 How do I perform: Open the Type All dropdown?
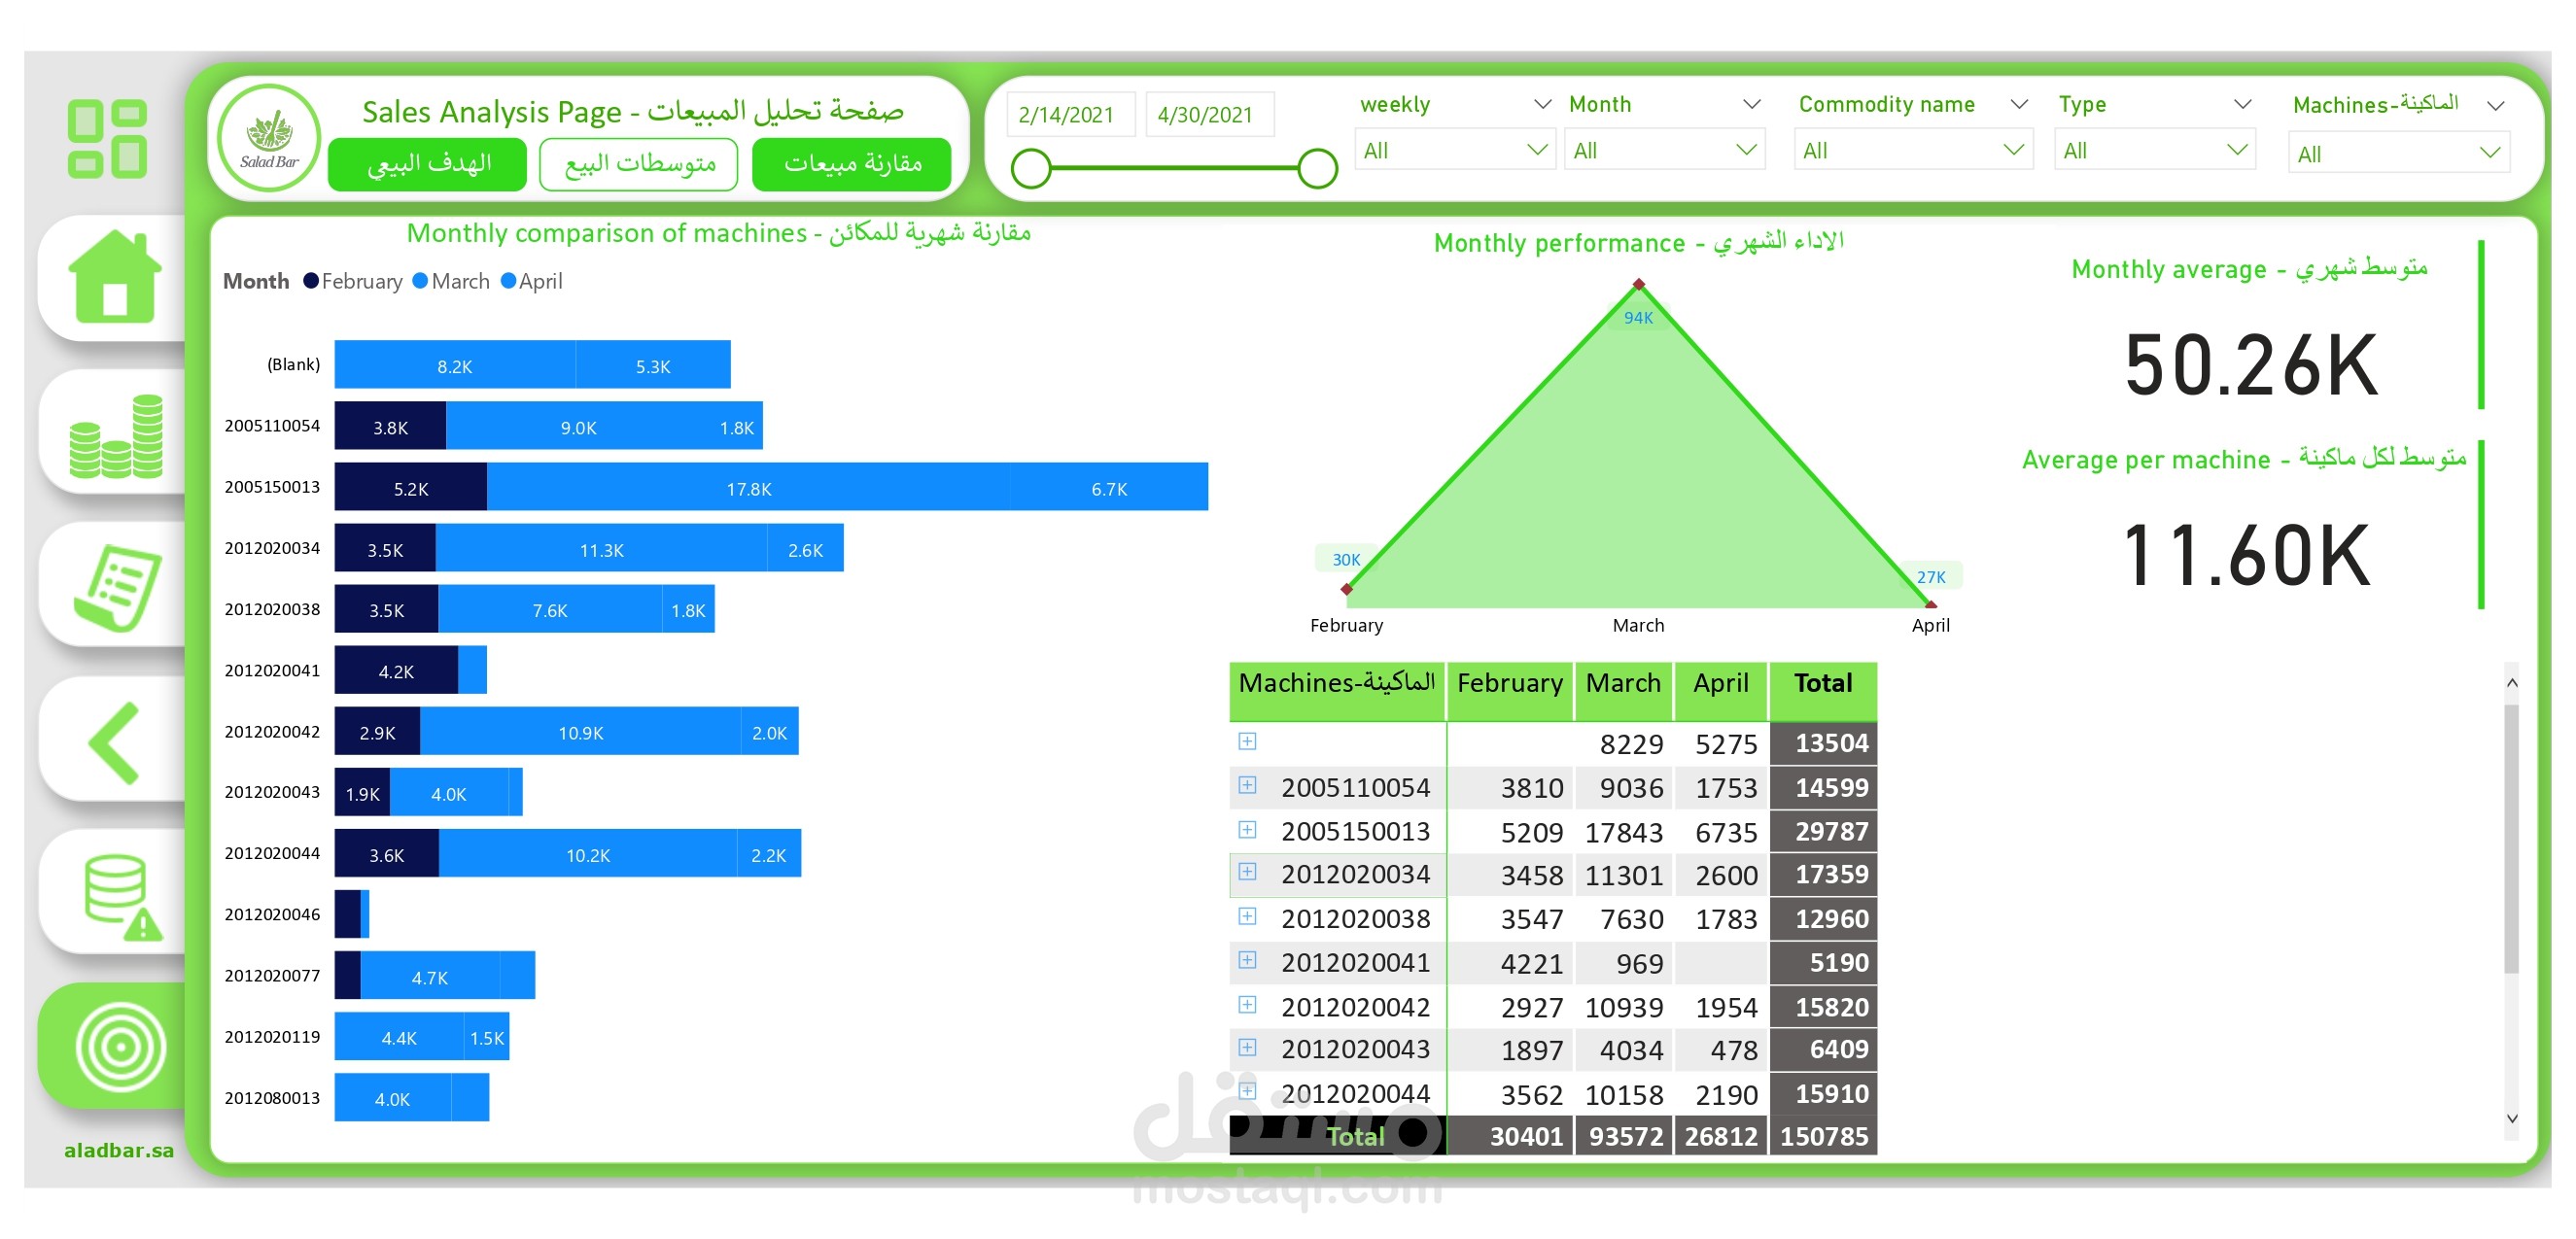tap(2153, 150)
